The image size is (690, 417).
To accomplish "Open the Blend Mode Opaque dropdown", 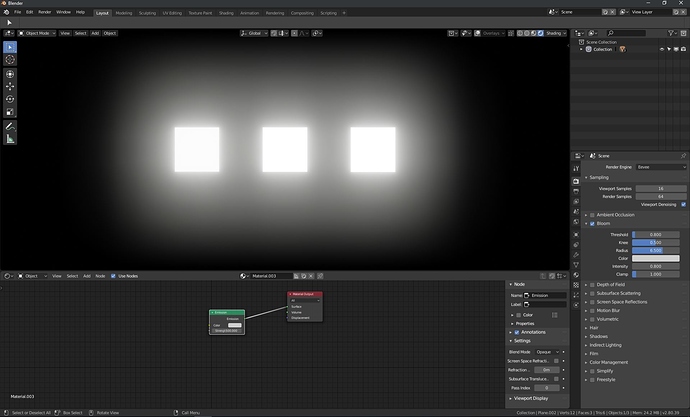I will pos(547,352).
